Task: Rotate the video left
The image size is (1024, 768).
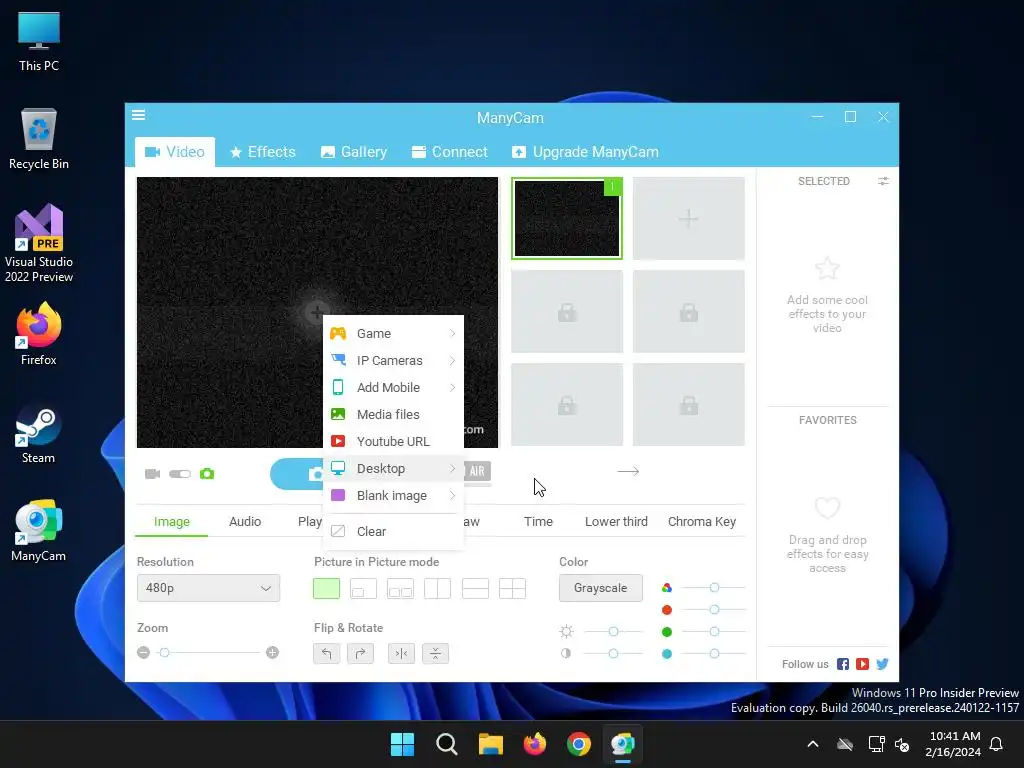Action: pos(327,653)
